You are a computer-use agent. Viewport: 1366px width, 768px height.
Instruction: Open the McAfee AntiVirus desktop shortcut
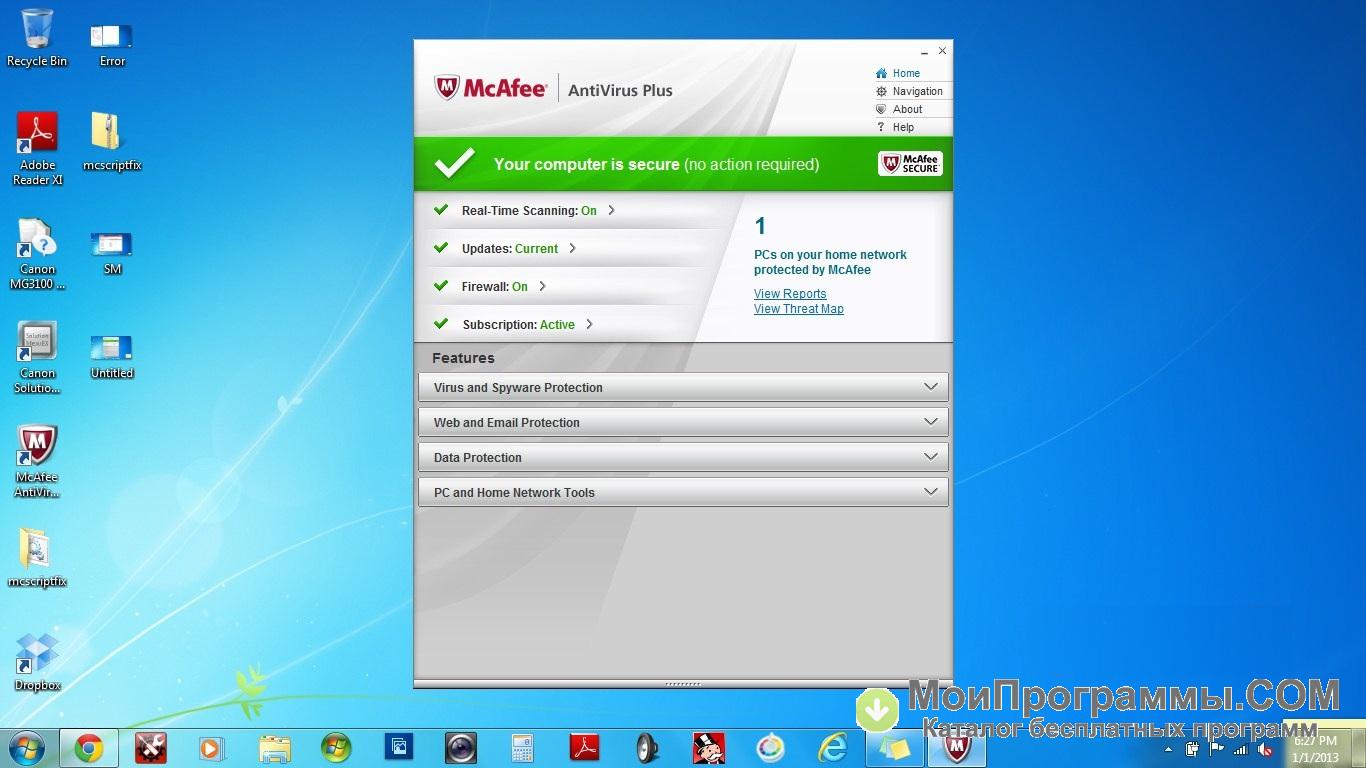[x=37, y=461]
